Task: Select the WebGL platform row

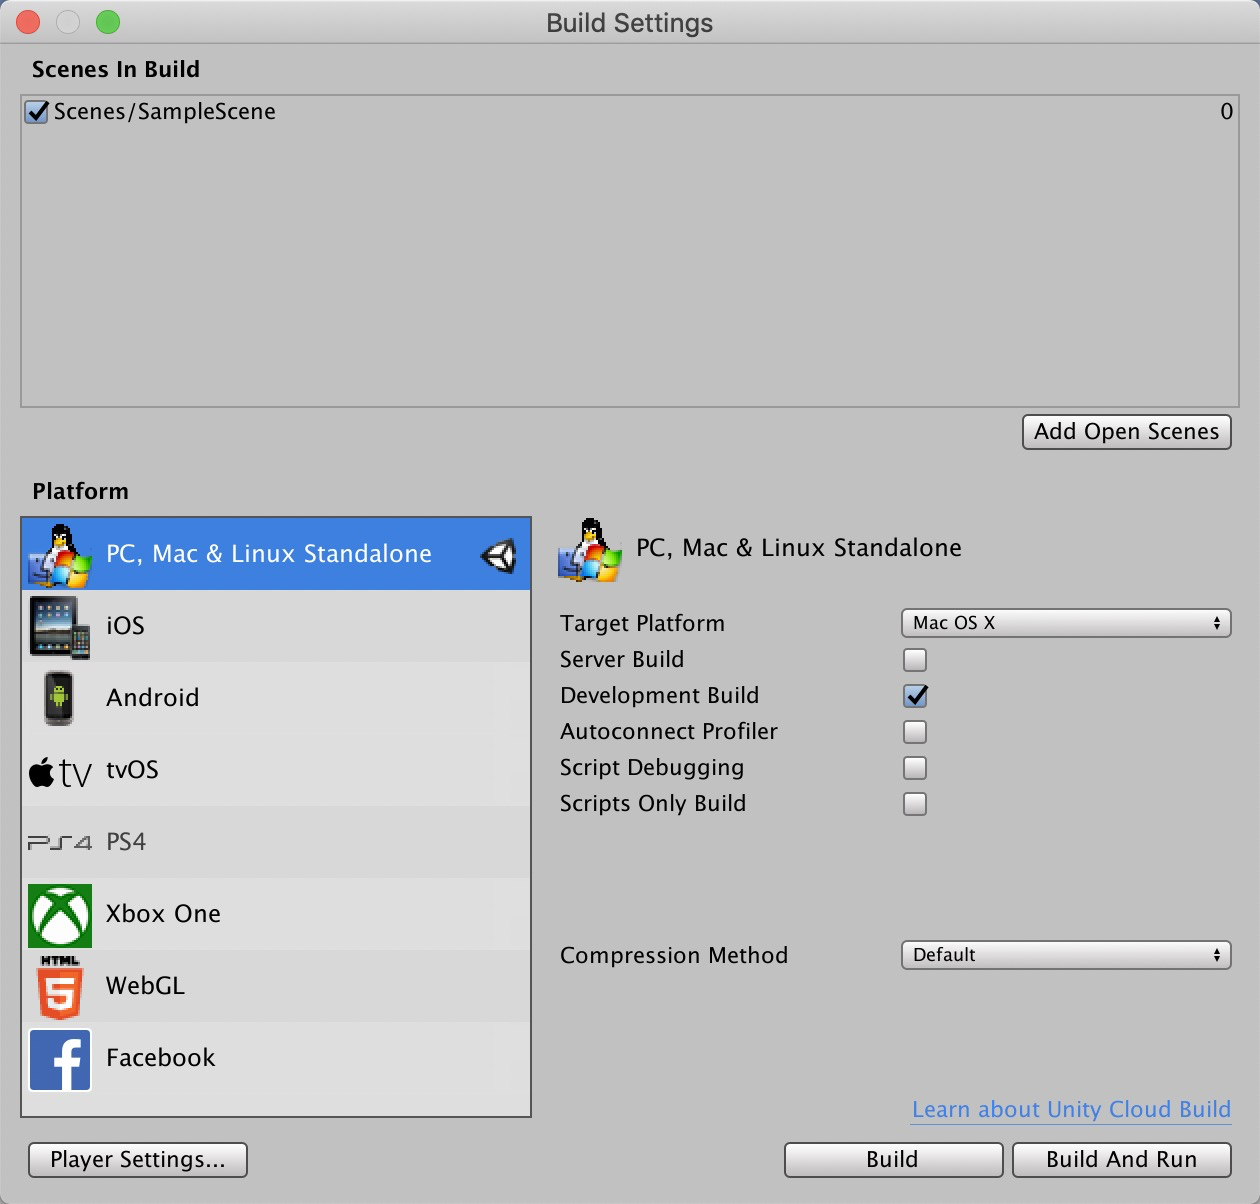Action: [276, 986]
